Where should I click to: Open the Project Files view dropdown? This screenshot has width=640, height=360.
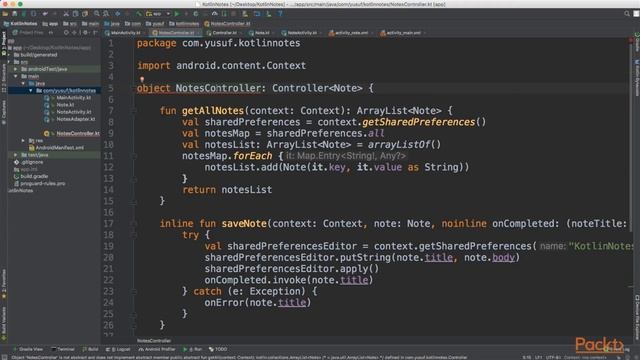pos(33,33)
